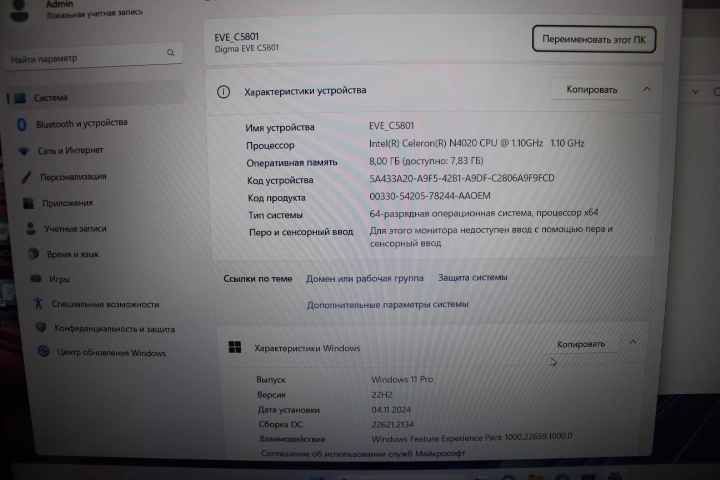Open Учетные записи settings
This screenshot has width=720, height=480.
(75, 229)
